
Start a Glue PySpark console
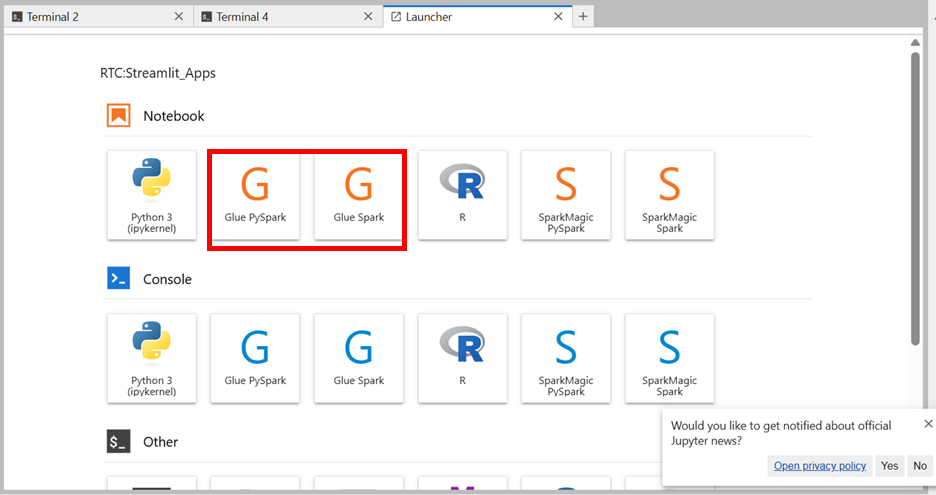[x=255, y=358]
